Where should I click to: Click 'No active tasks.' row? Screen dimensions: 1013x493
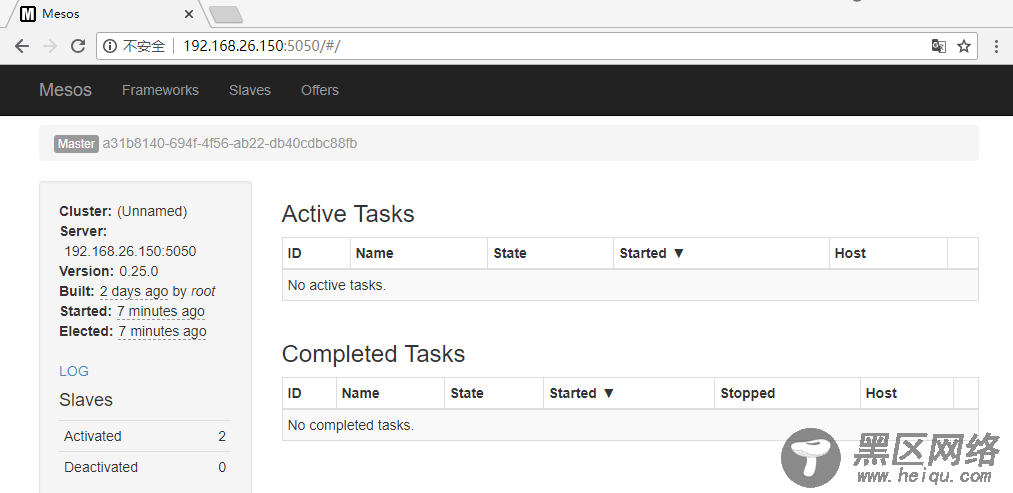click(630, 285)
